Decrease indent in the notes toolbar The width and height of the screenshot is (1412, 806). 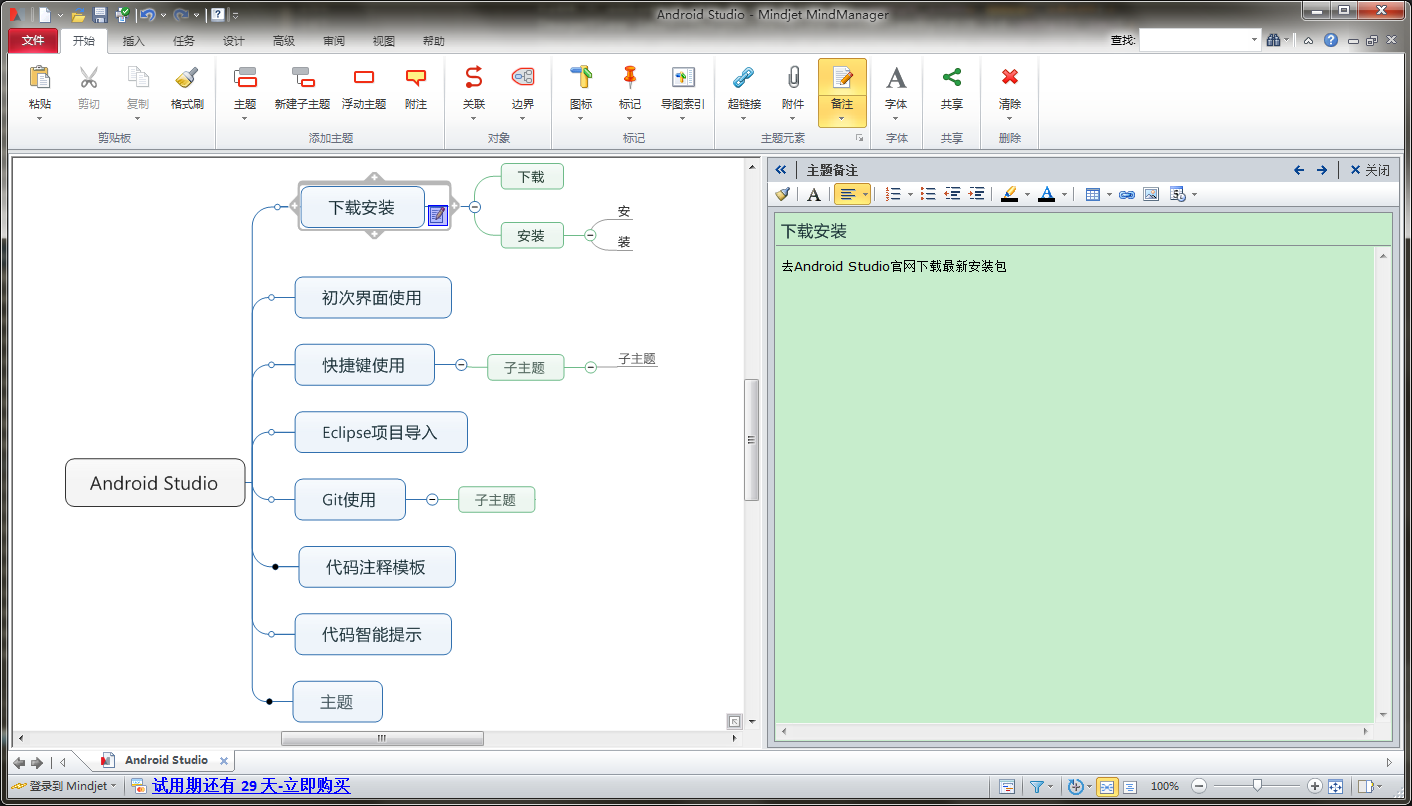953,194
